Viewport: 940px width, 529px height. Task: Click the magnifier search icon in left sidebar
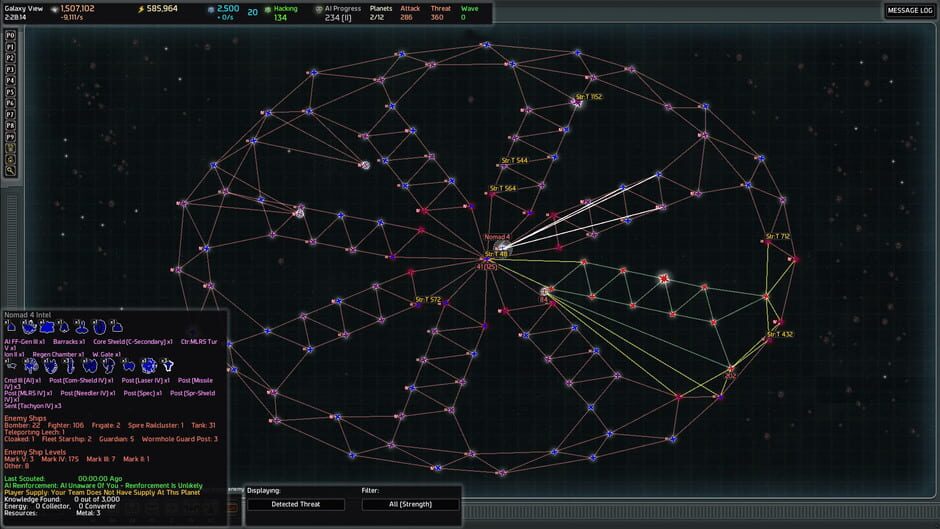click(x=10, y=171)
